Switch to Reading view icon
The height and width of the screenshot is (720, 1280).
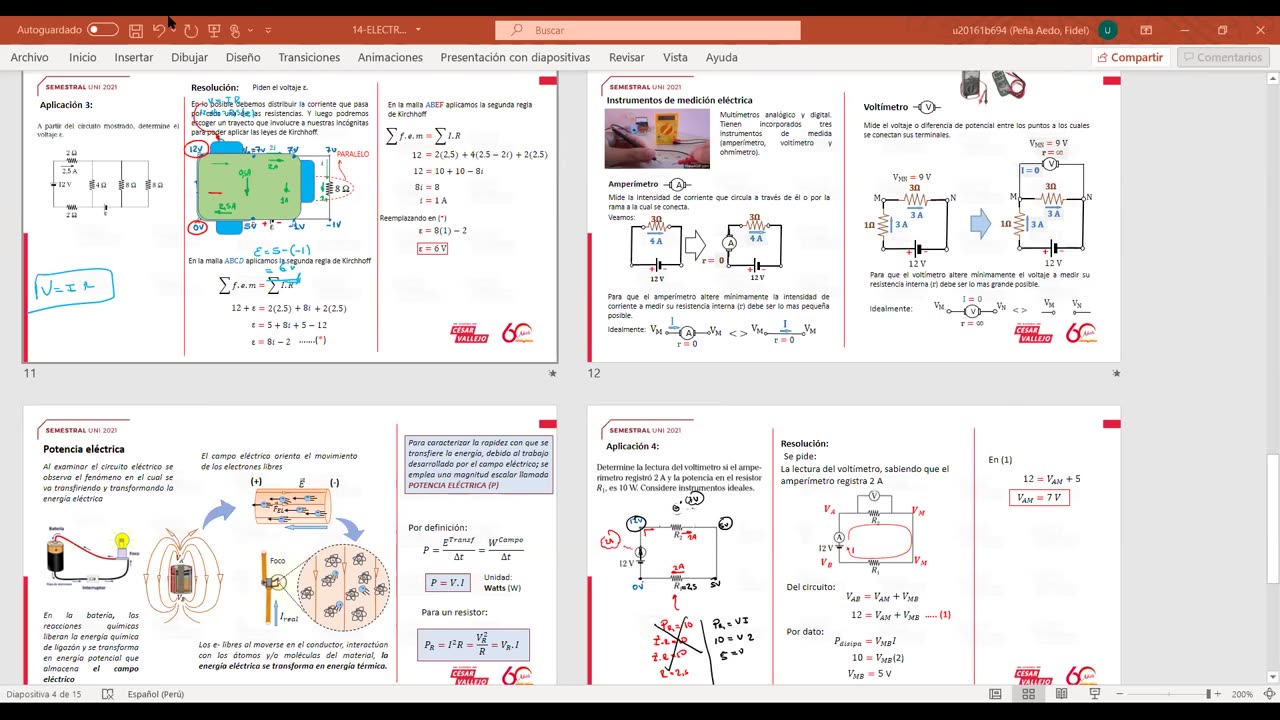click(x=1062, y=694)
